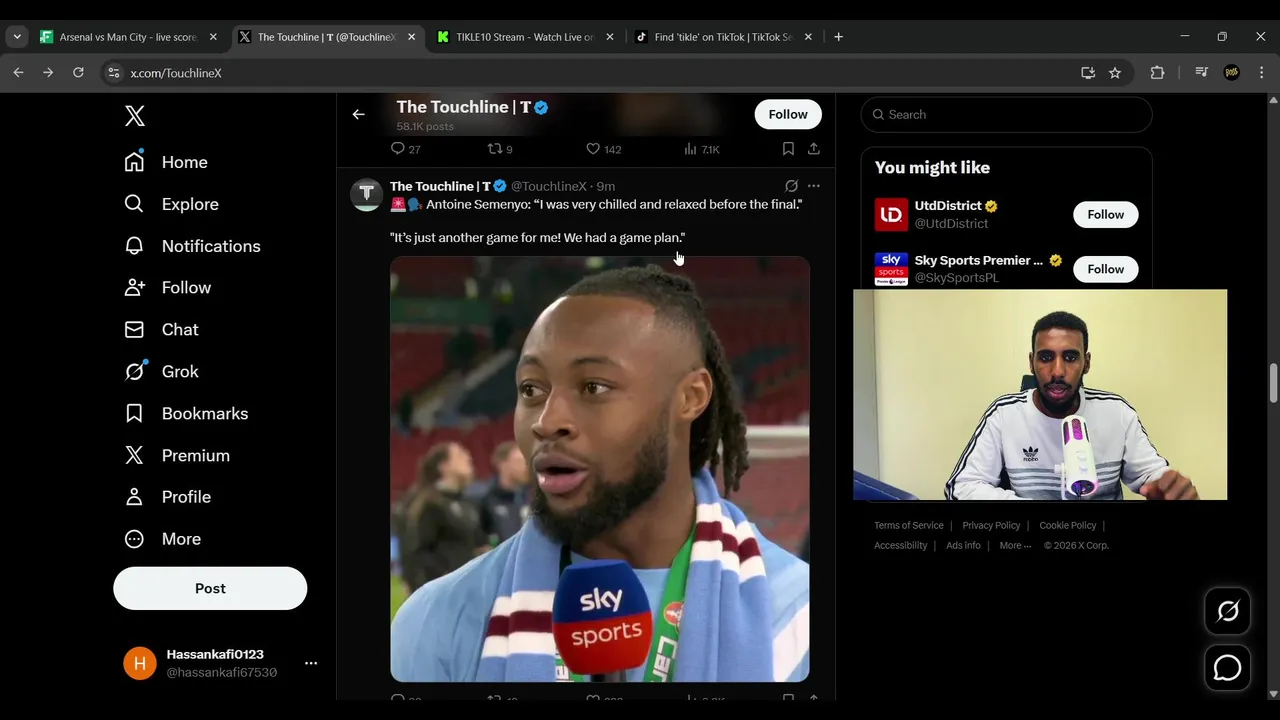Click the Post button

[210, 588]
